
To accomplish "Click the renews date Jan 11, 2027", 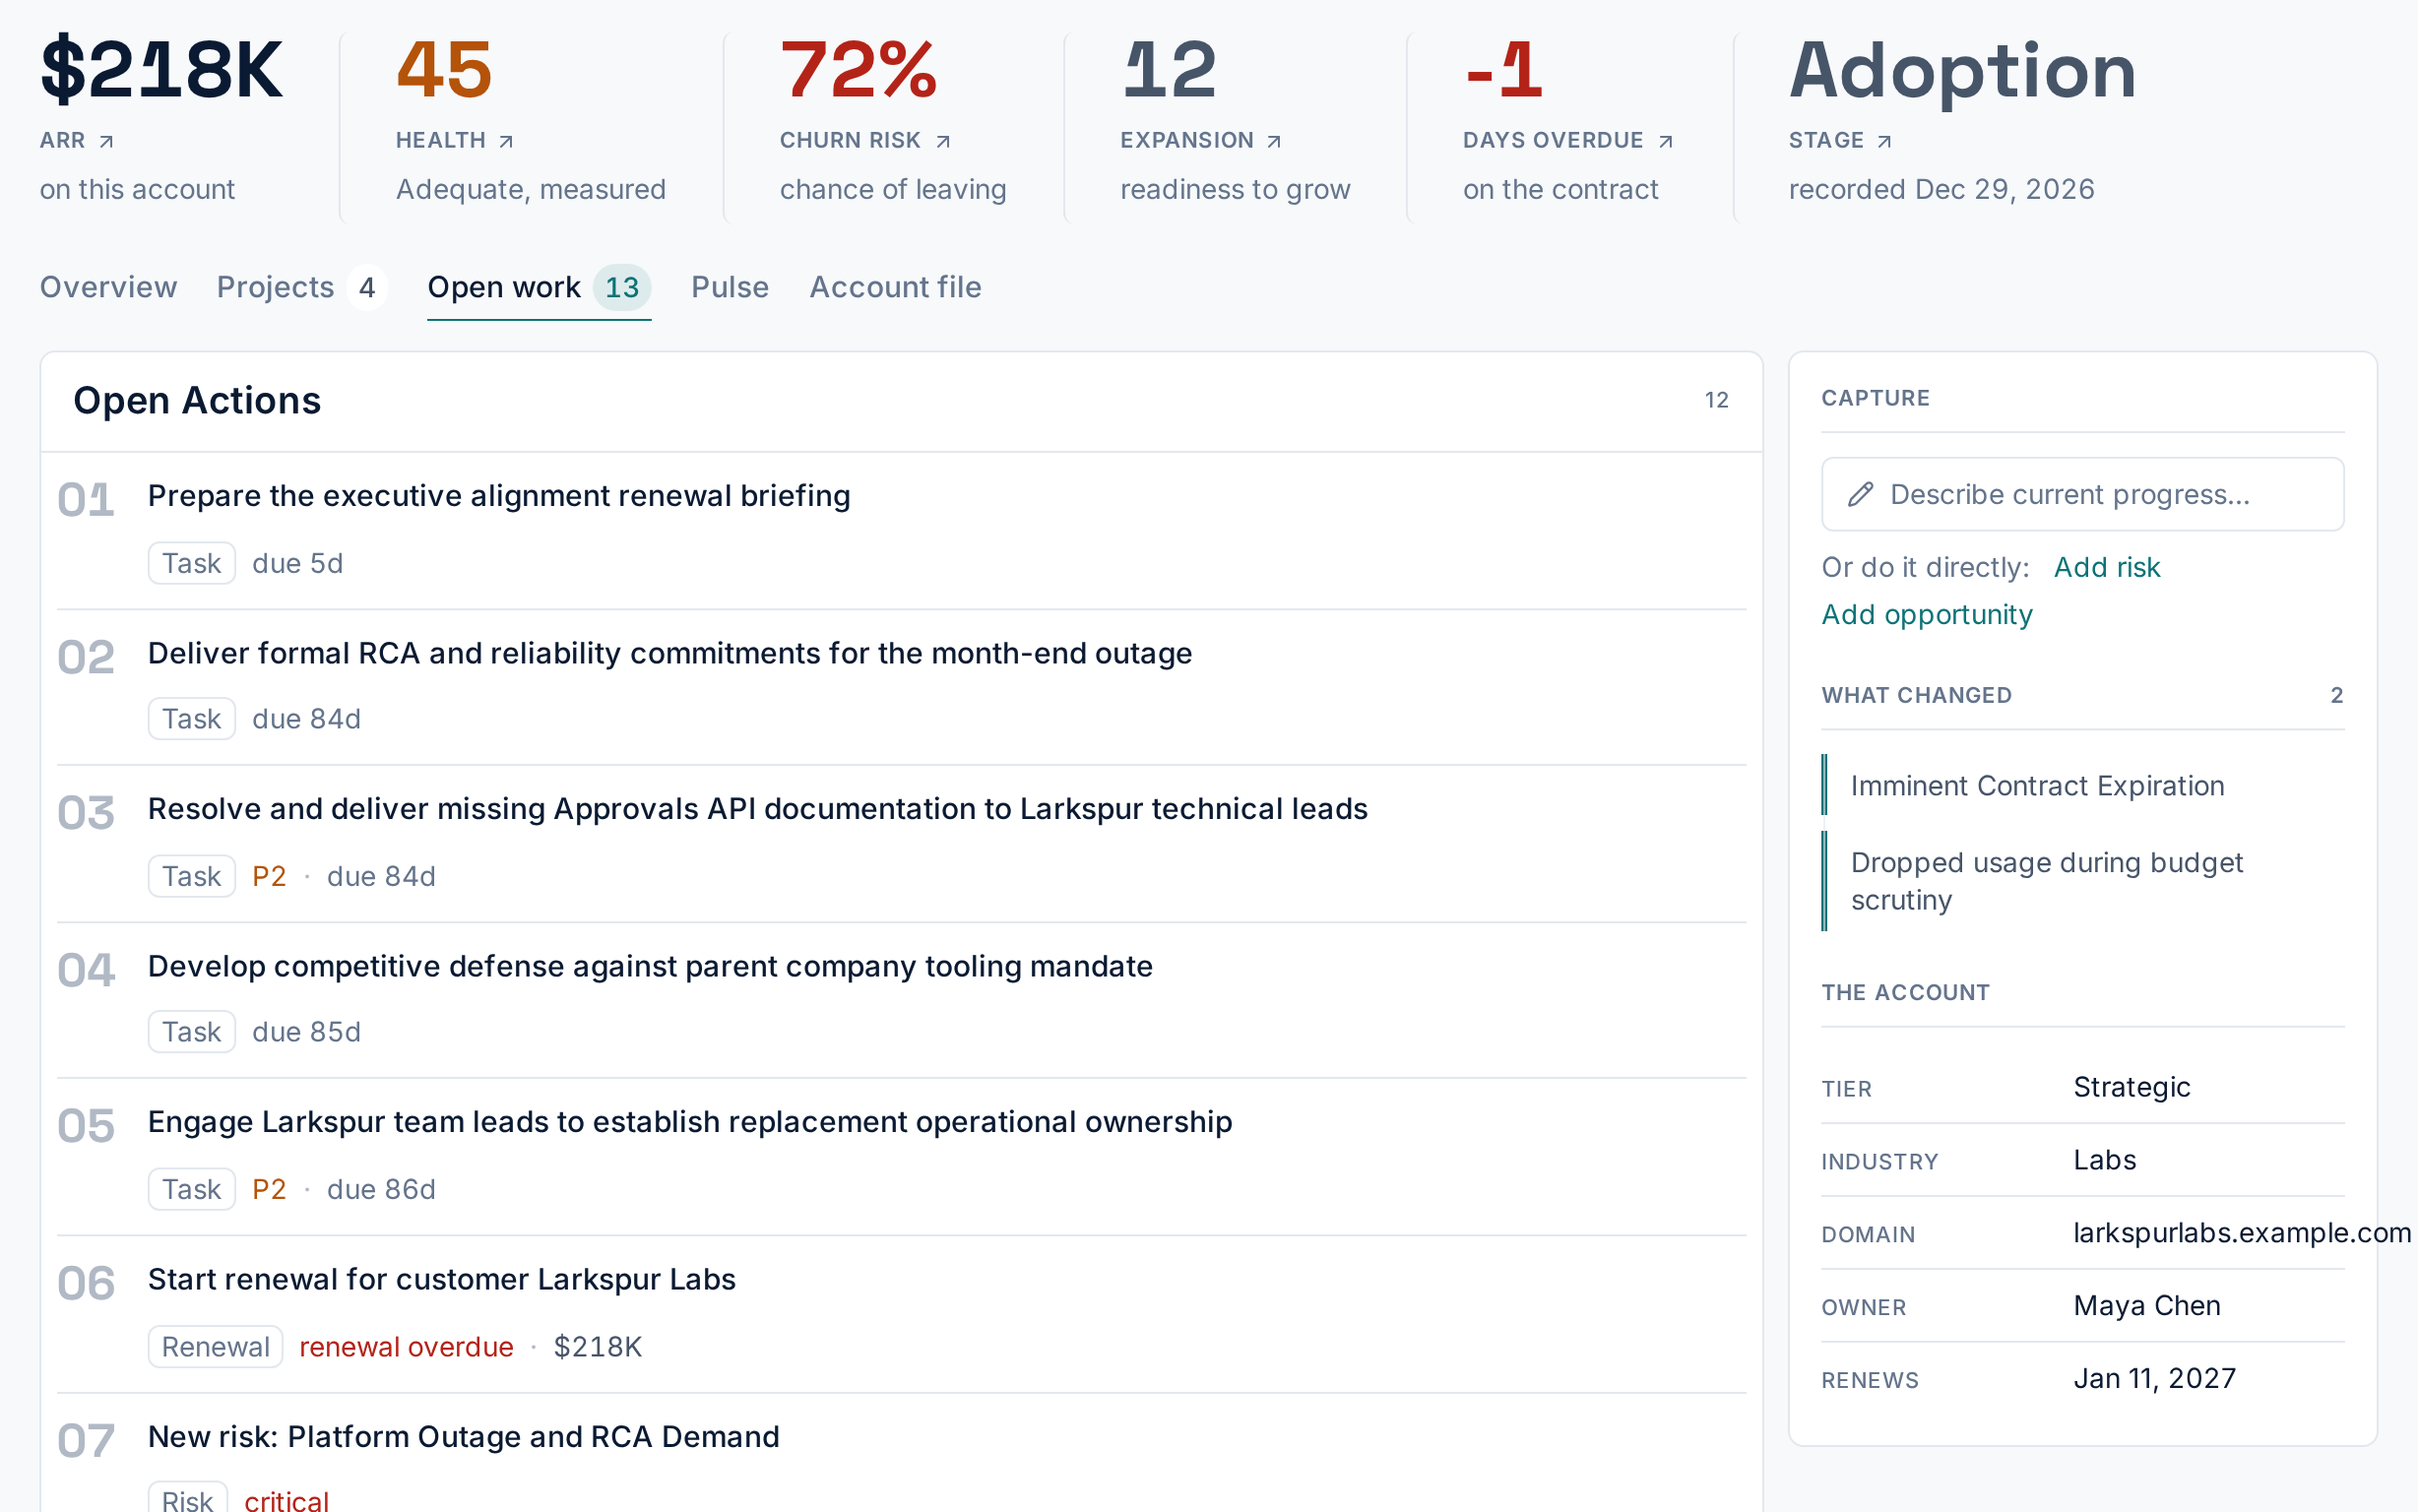I will coord(2154,1378).
